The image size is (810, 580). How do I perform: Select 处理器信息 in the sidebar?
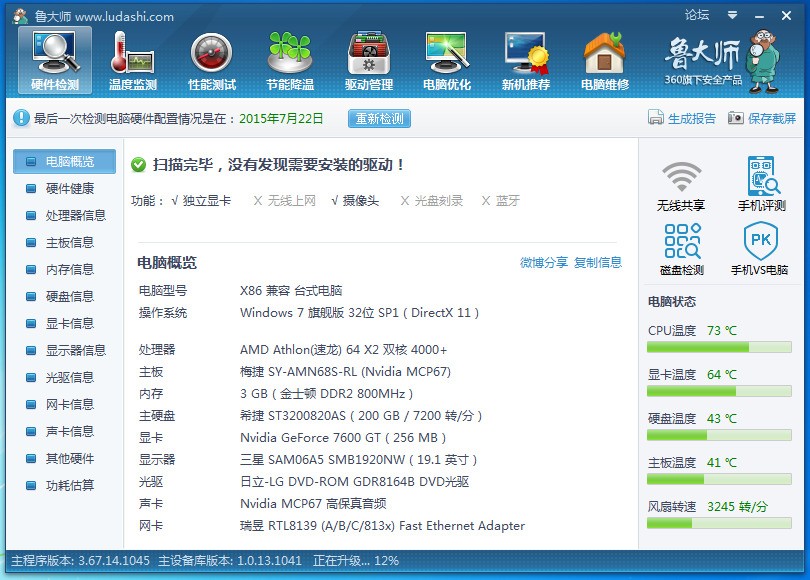pos(65,215)
